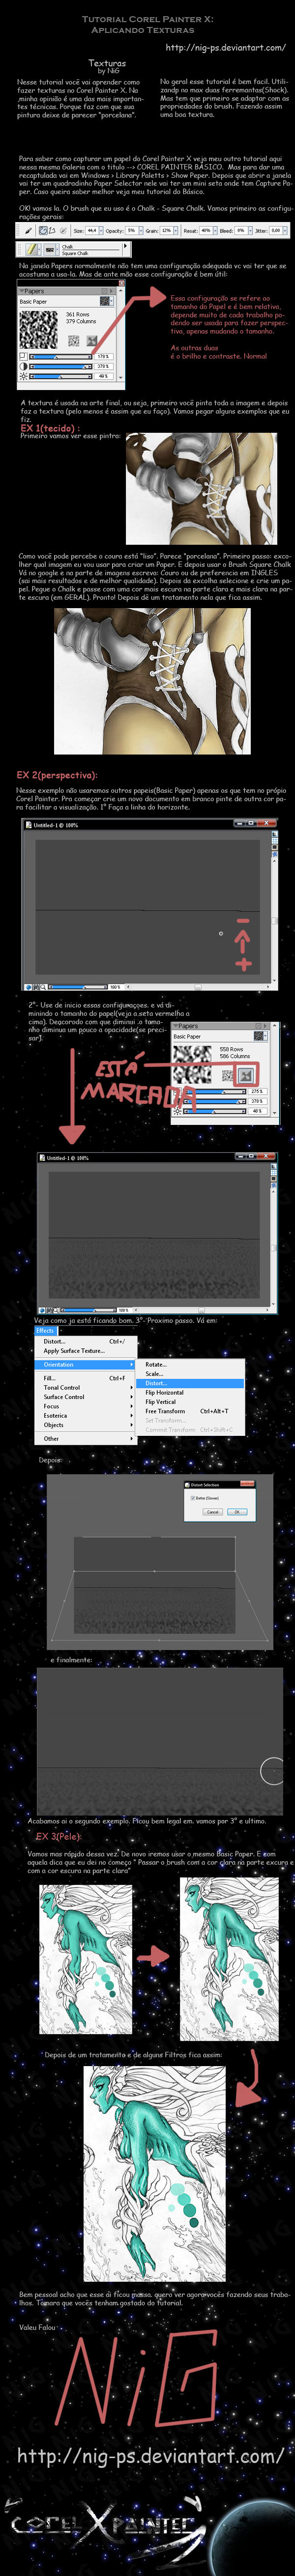Open the Grain slider dropdown at 12%

pos(175,230)
